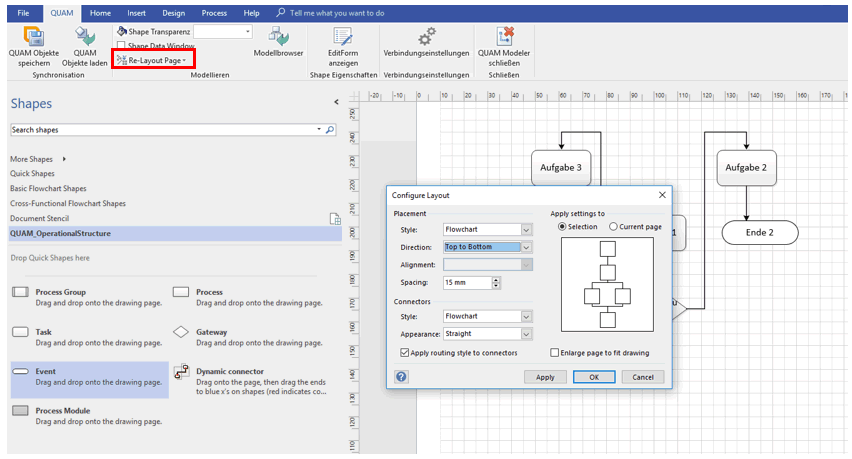
Task: Select Cross-Functional Flowchart Shapes stencil
Action: coord(67,203)
